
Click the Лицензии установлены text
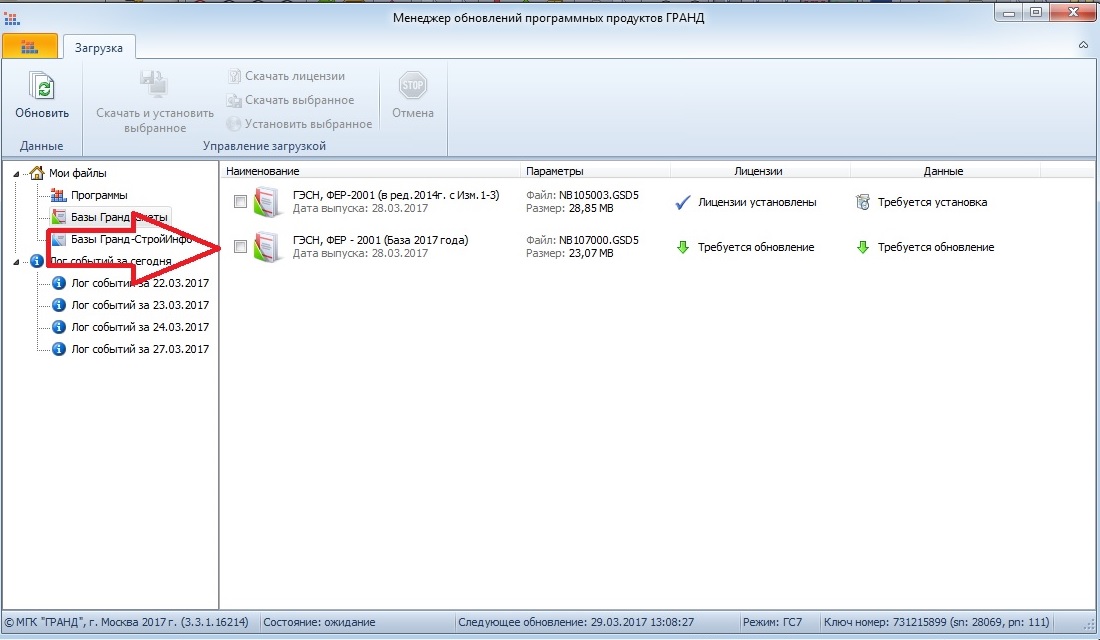click(x=757, y=202)
